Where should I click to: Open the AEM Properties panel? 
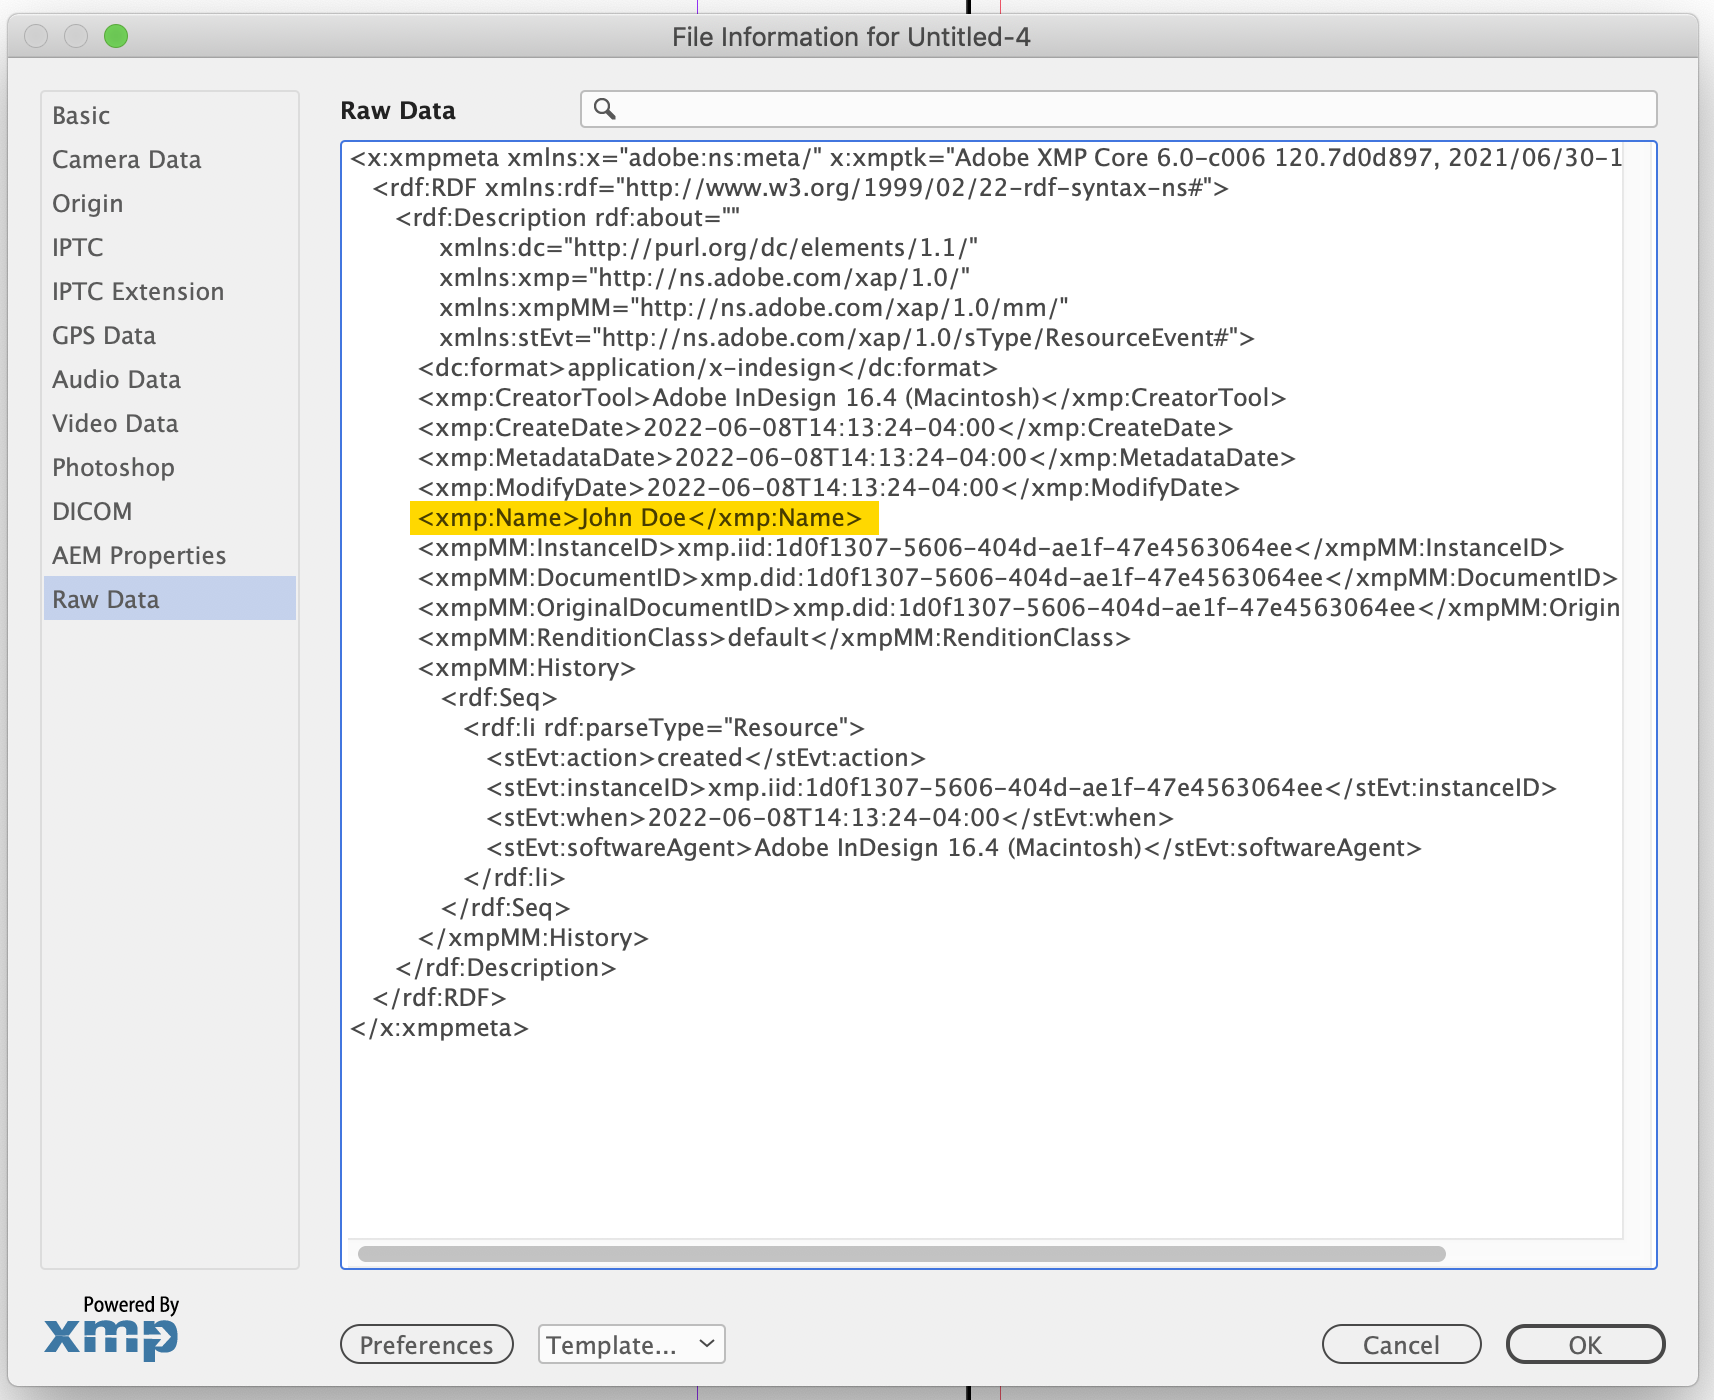click(x=138, y=555)
